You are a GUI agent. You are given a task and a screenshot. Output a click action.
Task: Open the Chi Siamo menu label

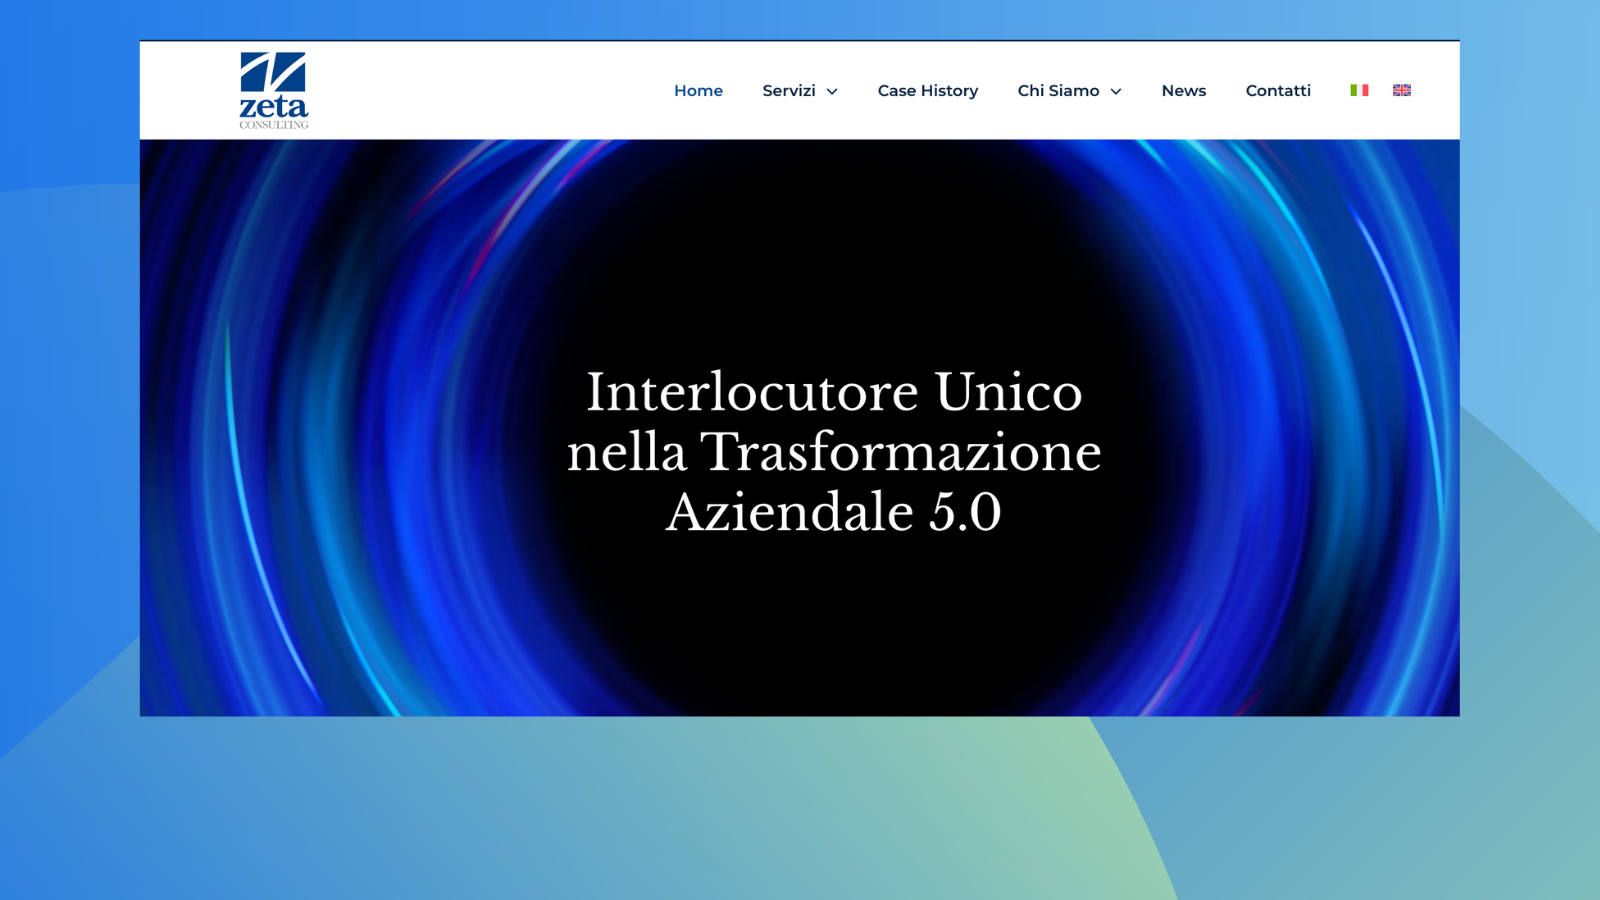tap(1058, 91)
